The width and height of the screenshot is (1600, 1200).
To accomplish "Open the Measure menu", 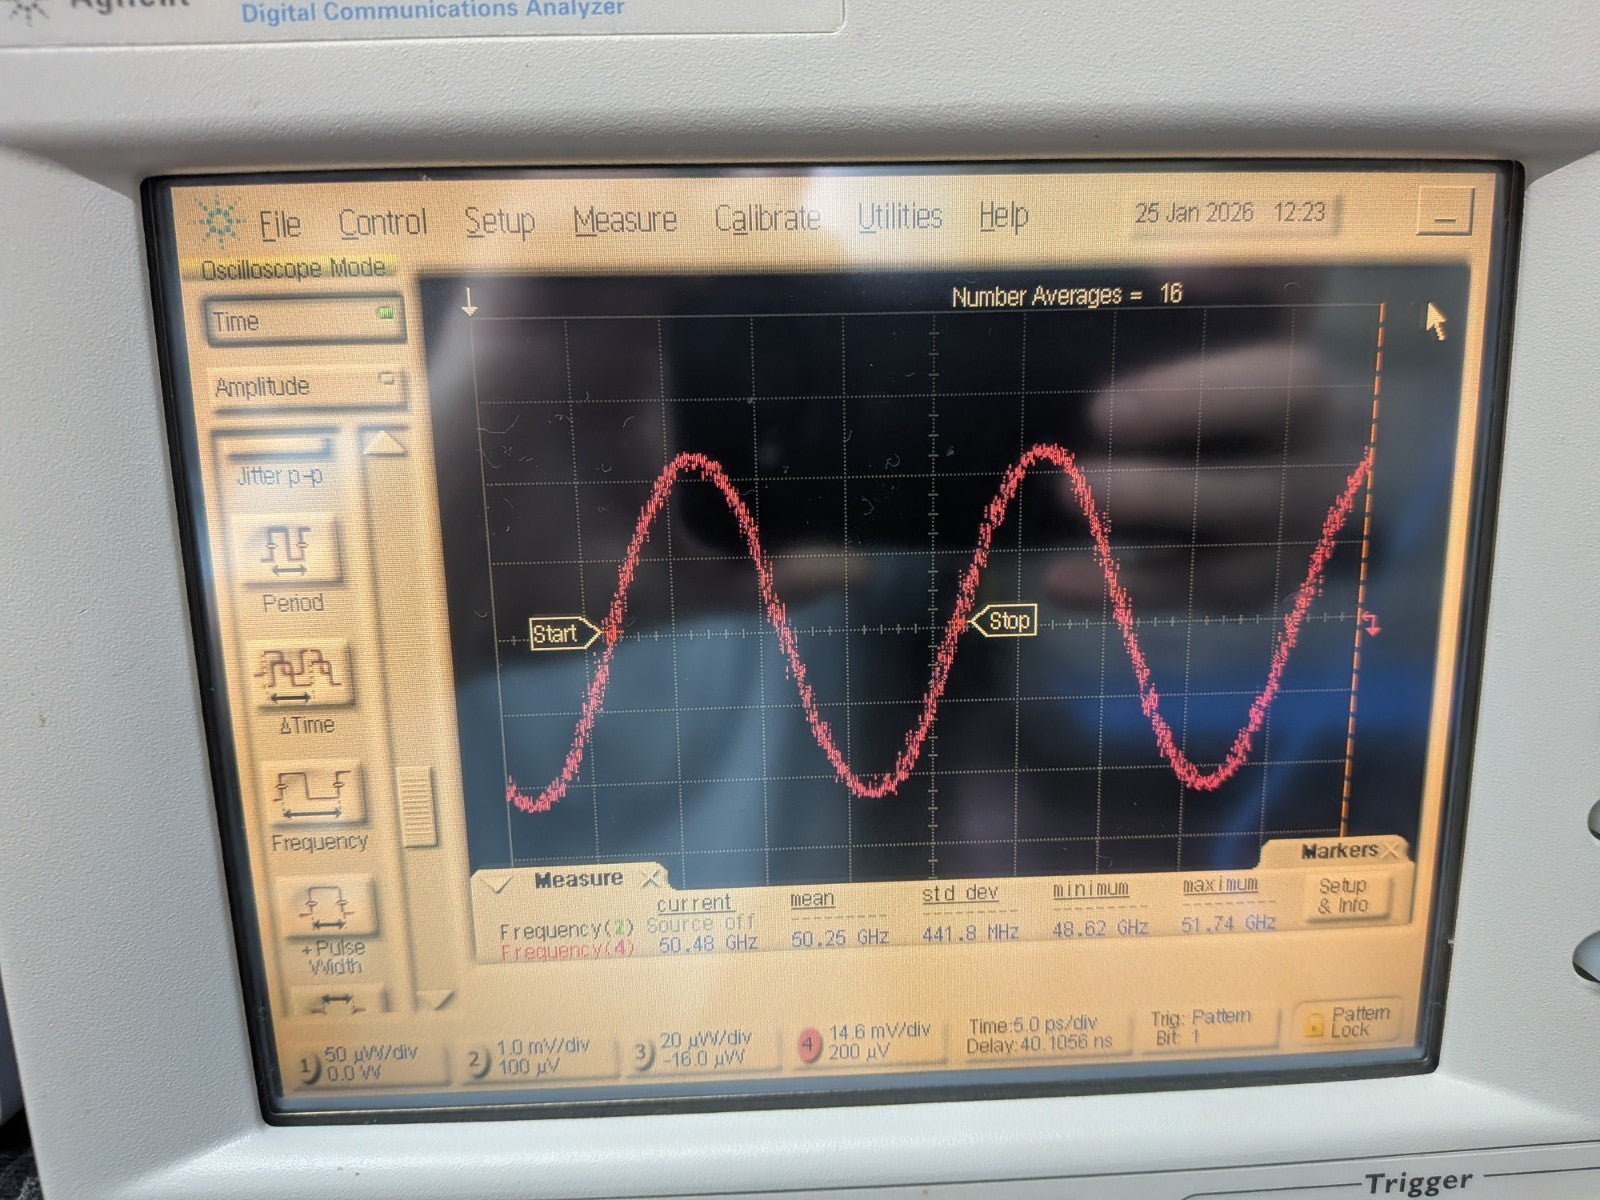I will (625, 219).
